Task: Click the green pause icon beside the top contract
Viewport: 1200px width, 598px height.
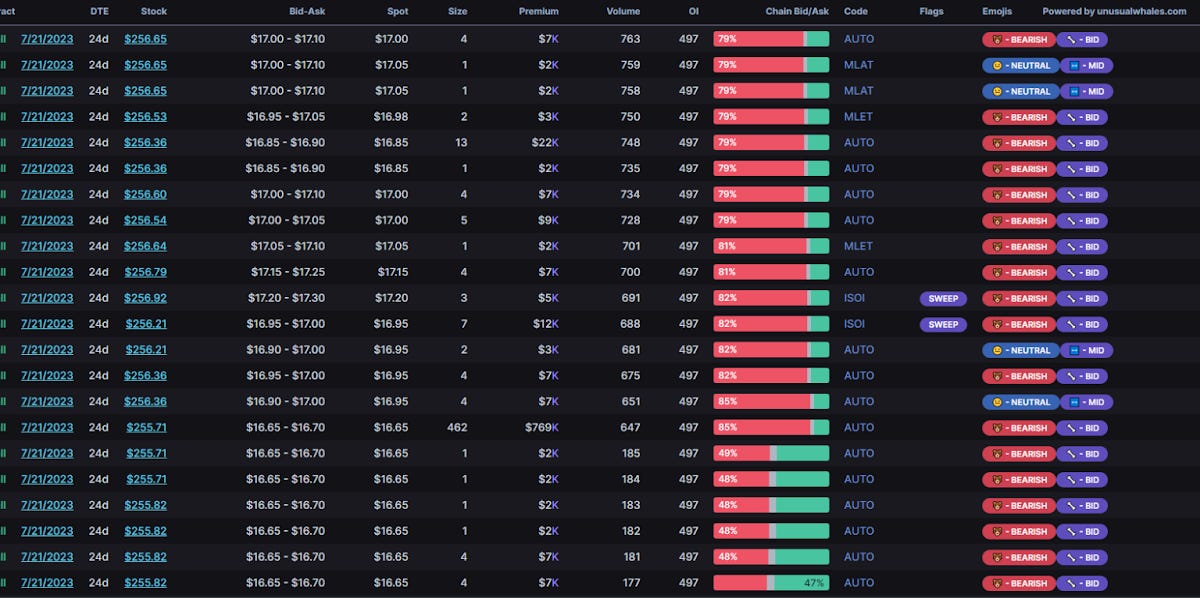Action: point(3,39)
